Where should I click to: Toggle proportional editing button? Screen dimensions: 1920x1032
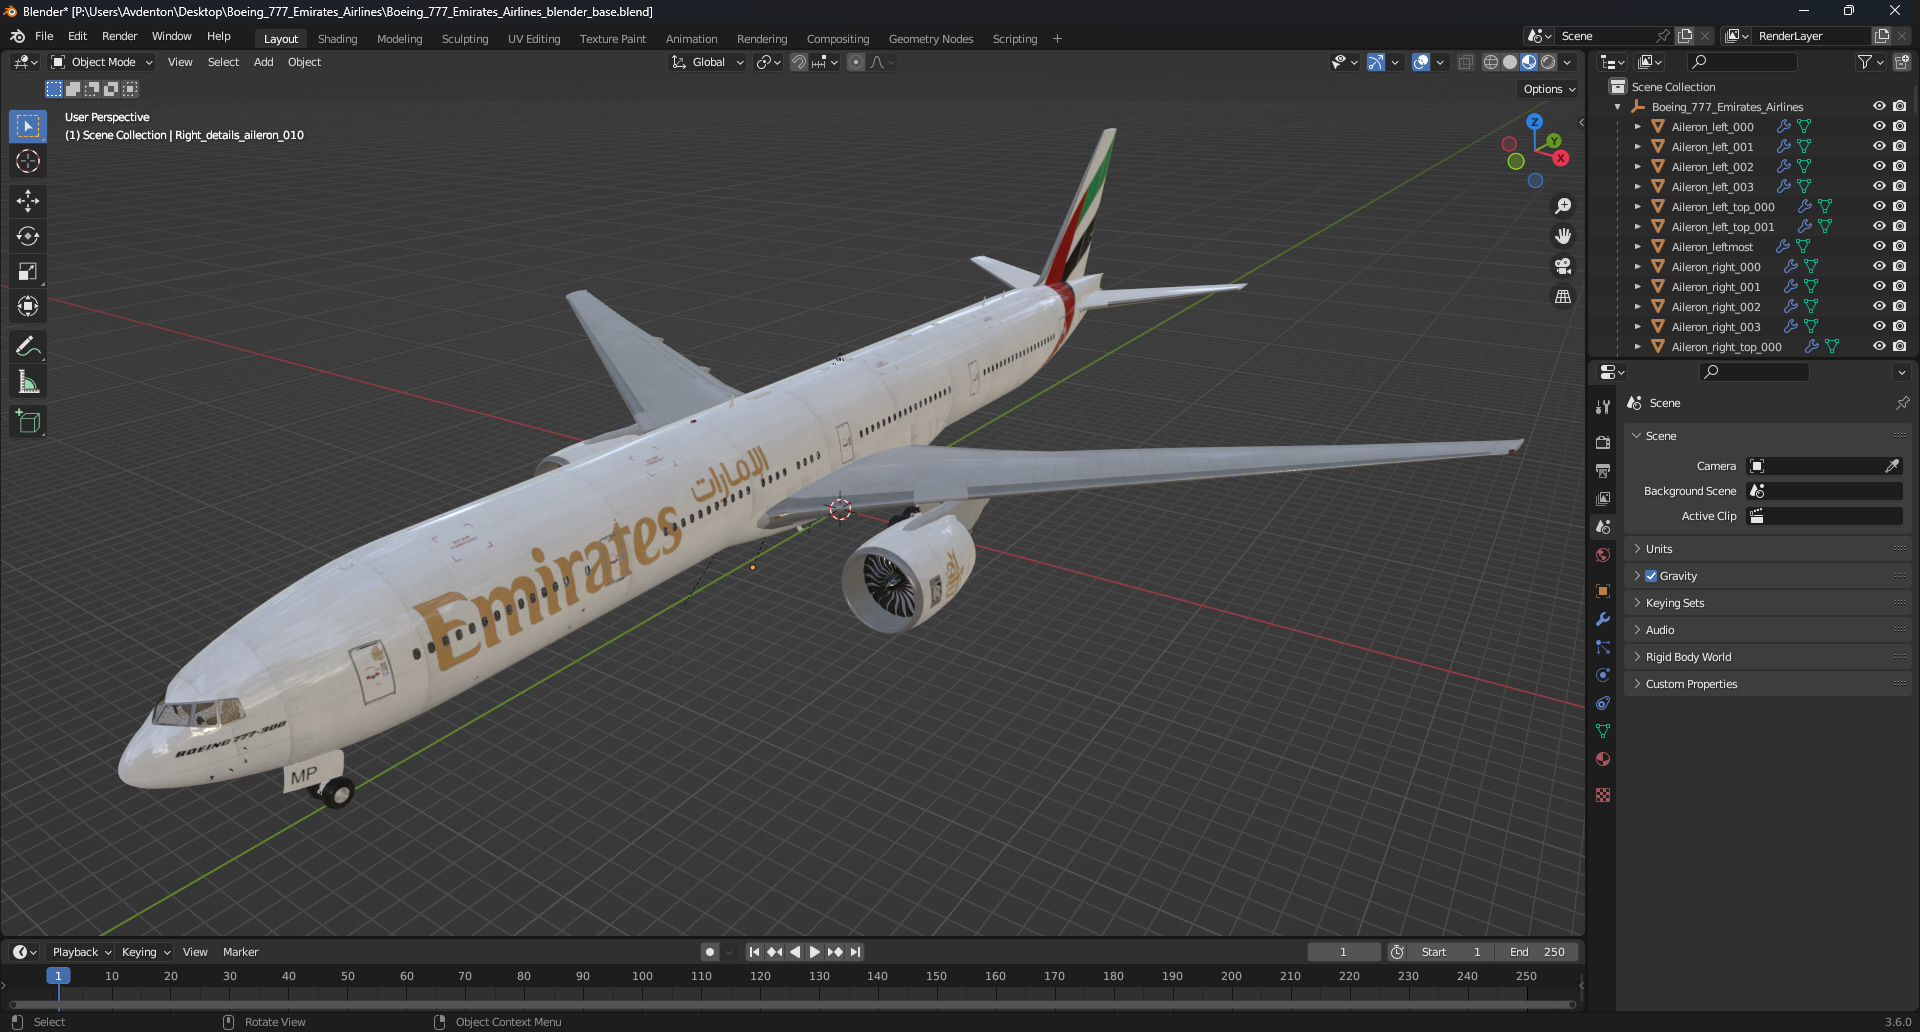[x=856, y=62]
